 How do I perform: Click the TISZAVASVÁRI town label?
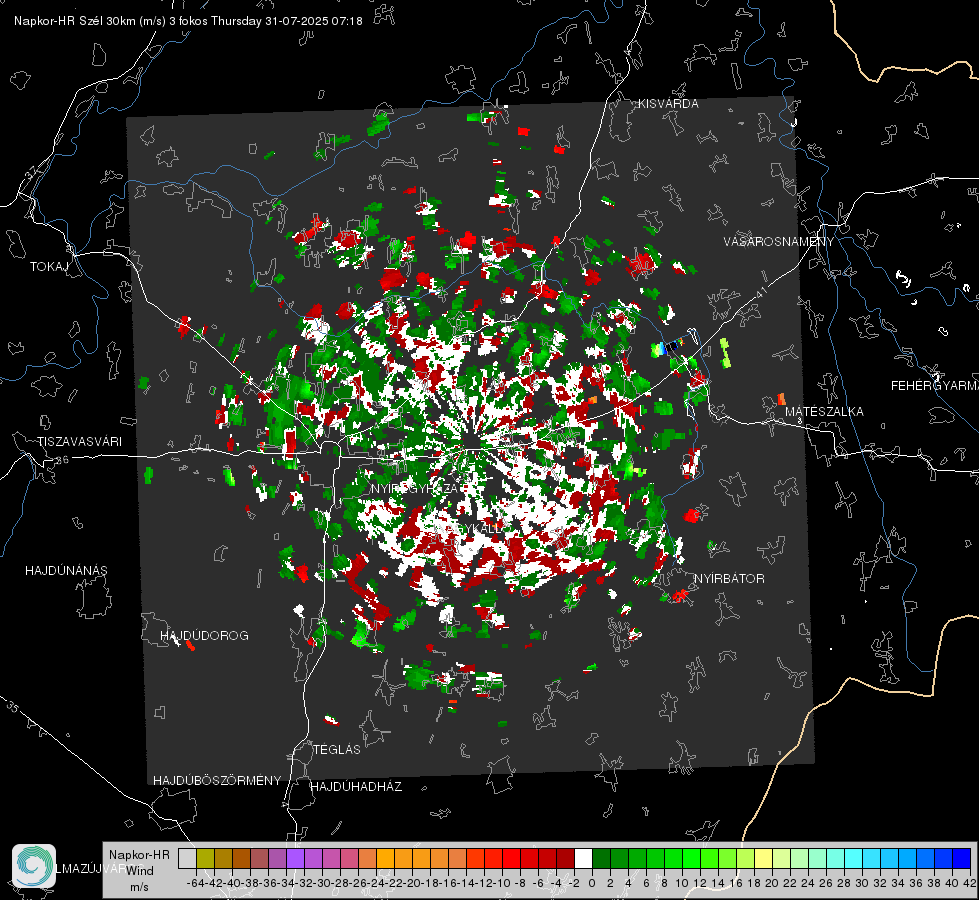click(79, 442)
